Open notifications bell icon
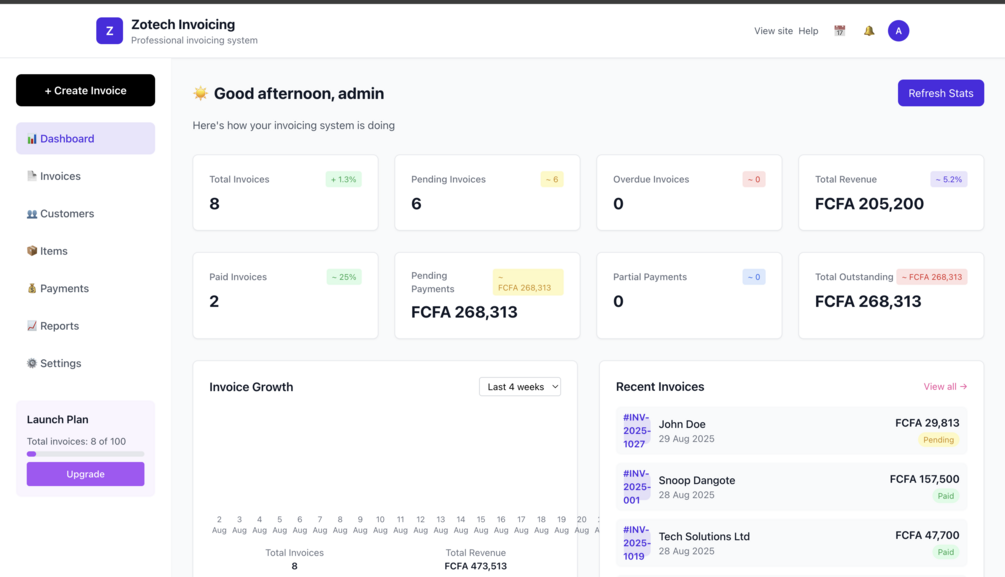The height and width of the screenshot is (577, 1005). (868, 31)
